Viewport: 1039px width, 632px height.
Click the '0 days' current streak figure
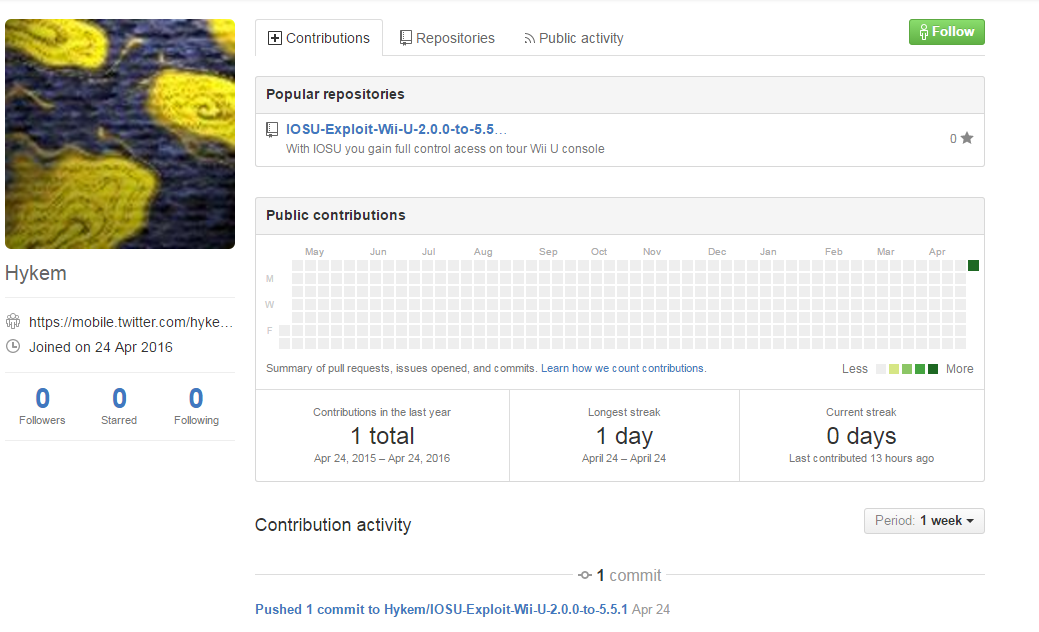point(861,436)
